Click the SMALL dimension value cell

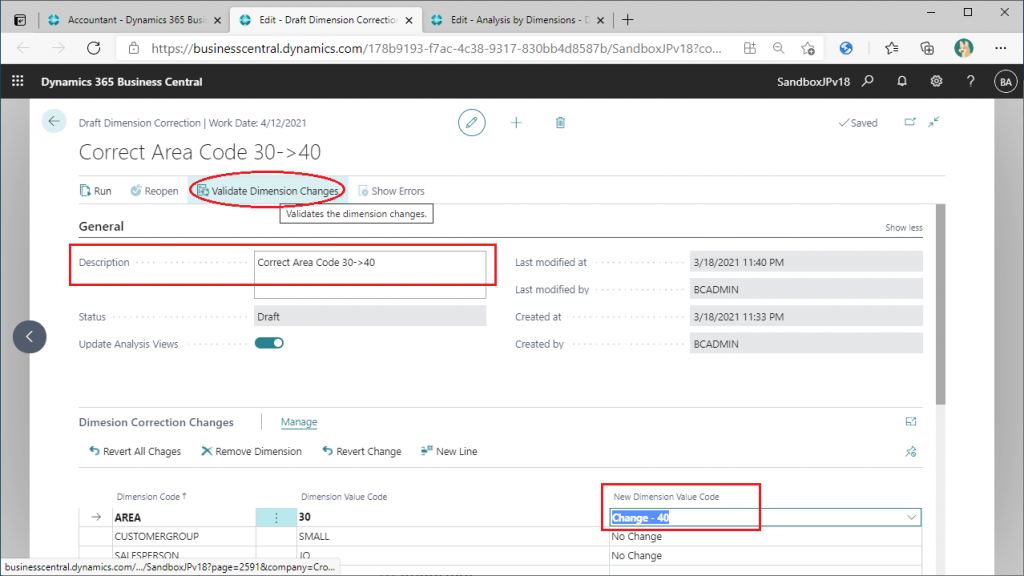tap(453, 536)
